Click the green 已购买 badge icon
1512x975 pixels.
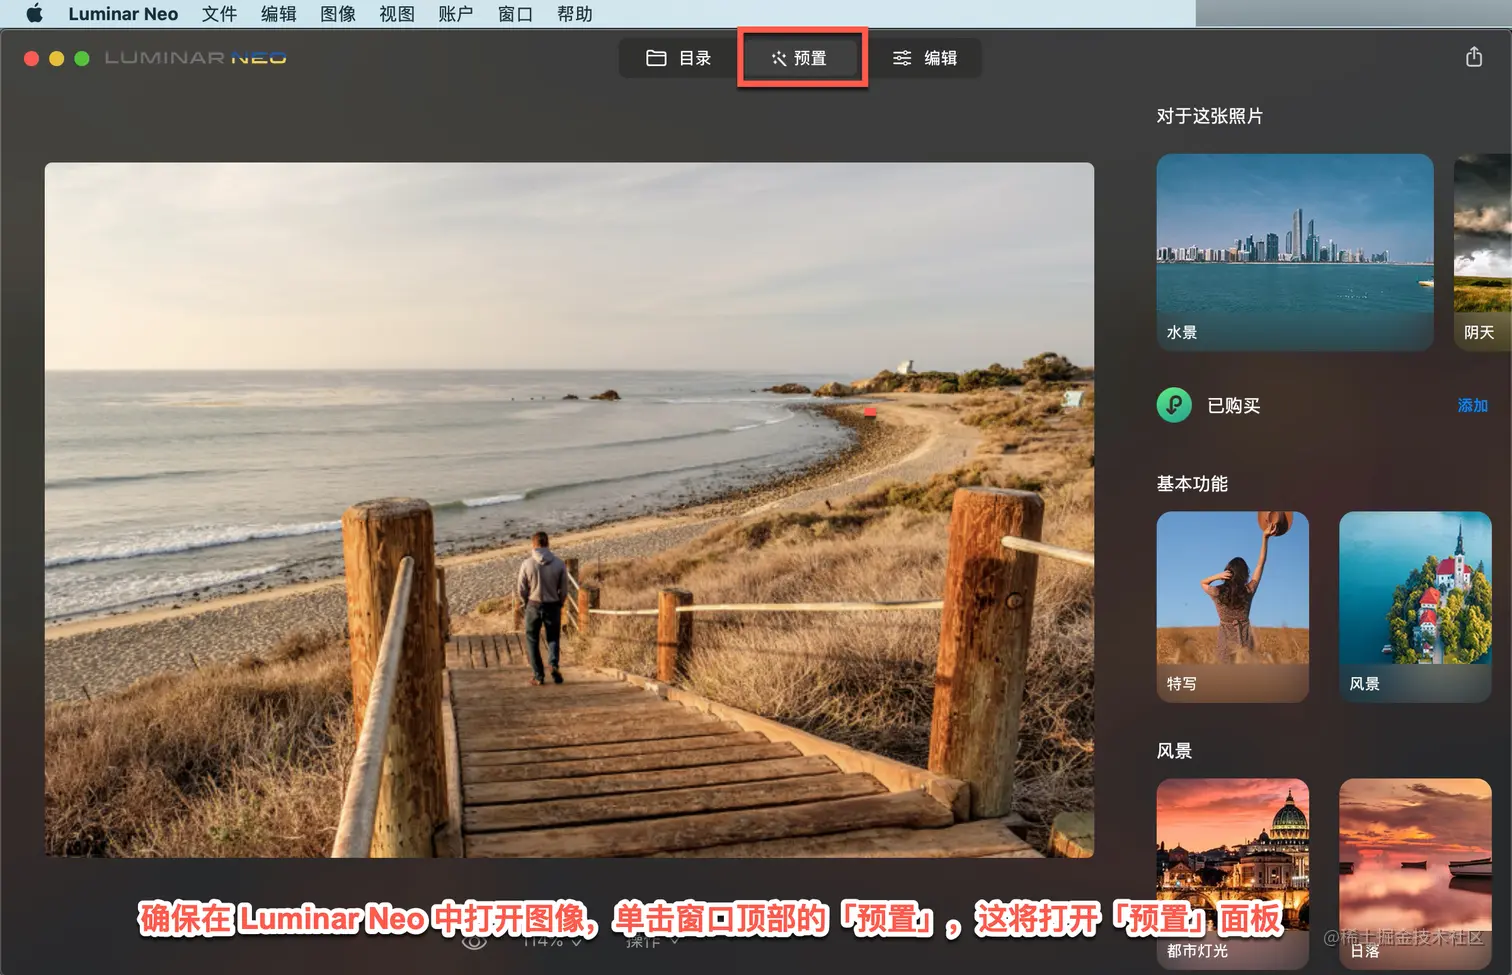[1174, 405]
